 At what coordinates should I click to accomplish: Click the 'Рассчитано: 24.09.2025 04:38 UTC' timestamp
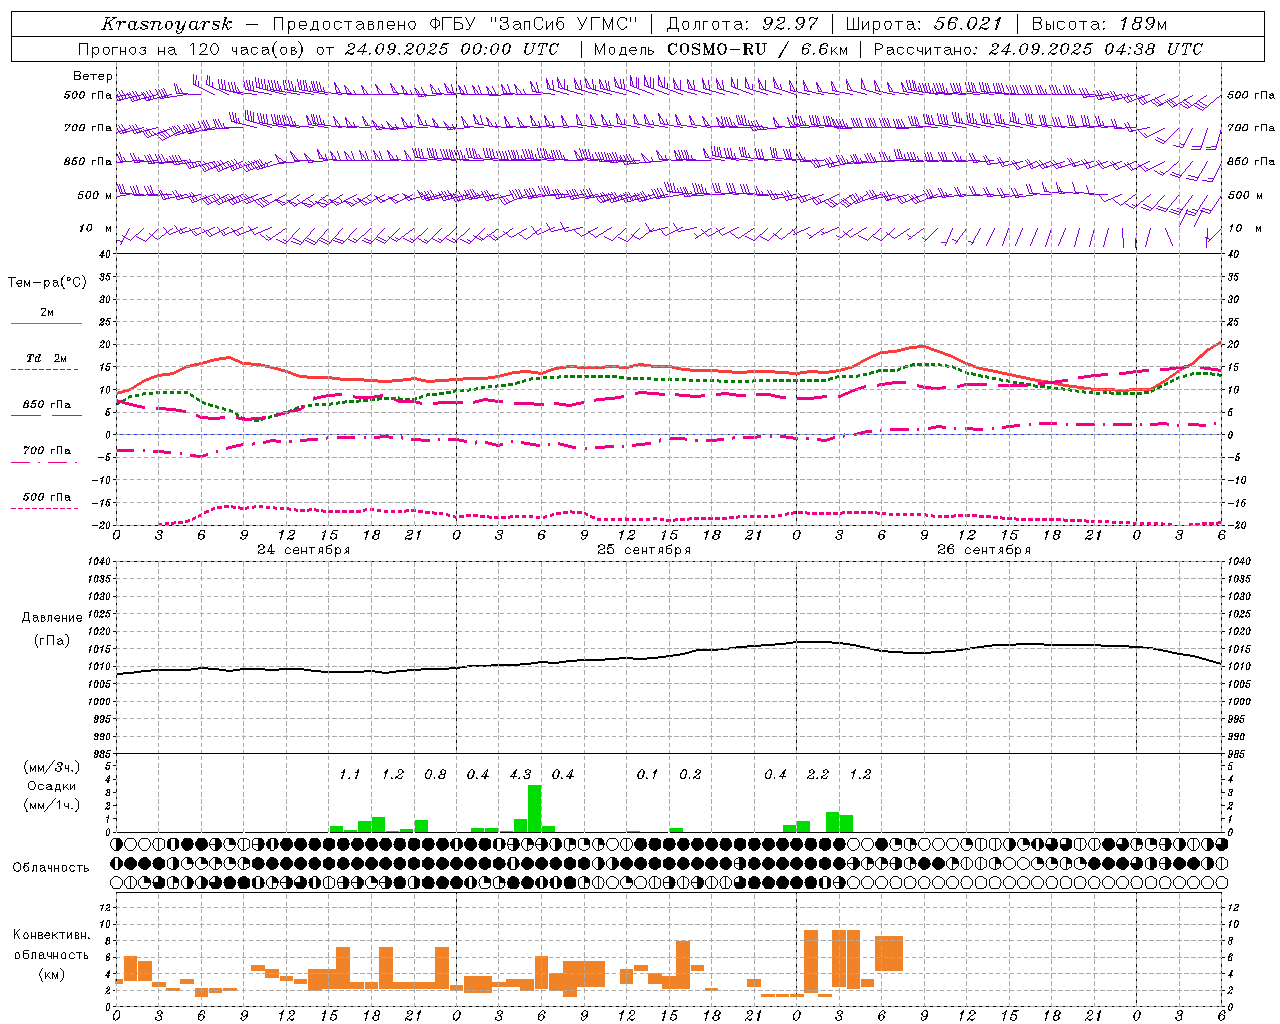click(x=1038, y=49)
